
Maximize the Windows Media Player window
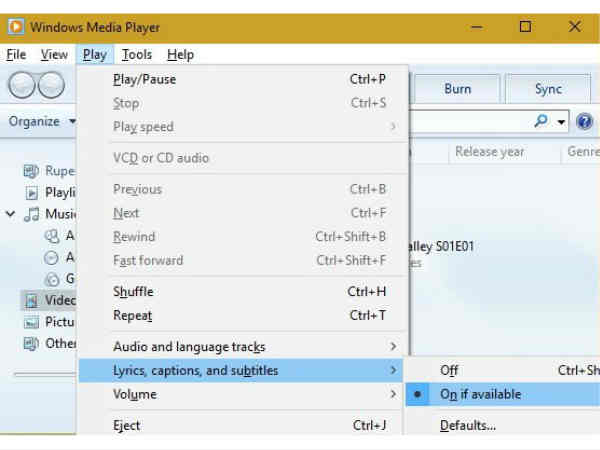coord(525,27)
